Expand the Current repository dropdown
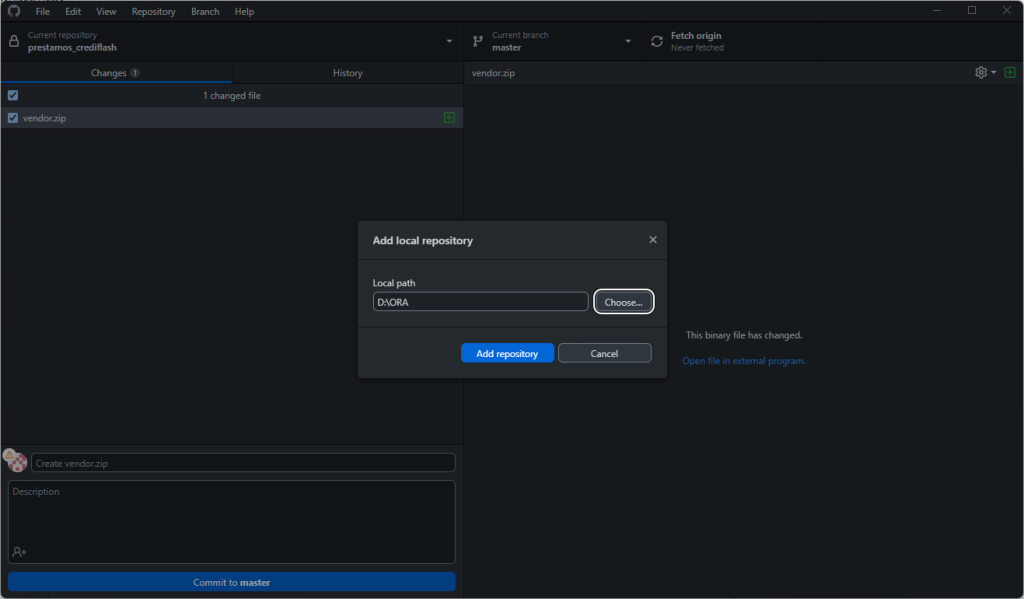Viewport: 1024px width, 599px height. point(449,41)
